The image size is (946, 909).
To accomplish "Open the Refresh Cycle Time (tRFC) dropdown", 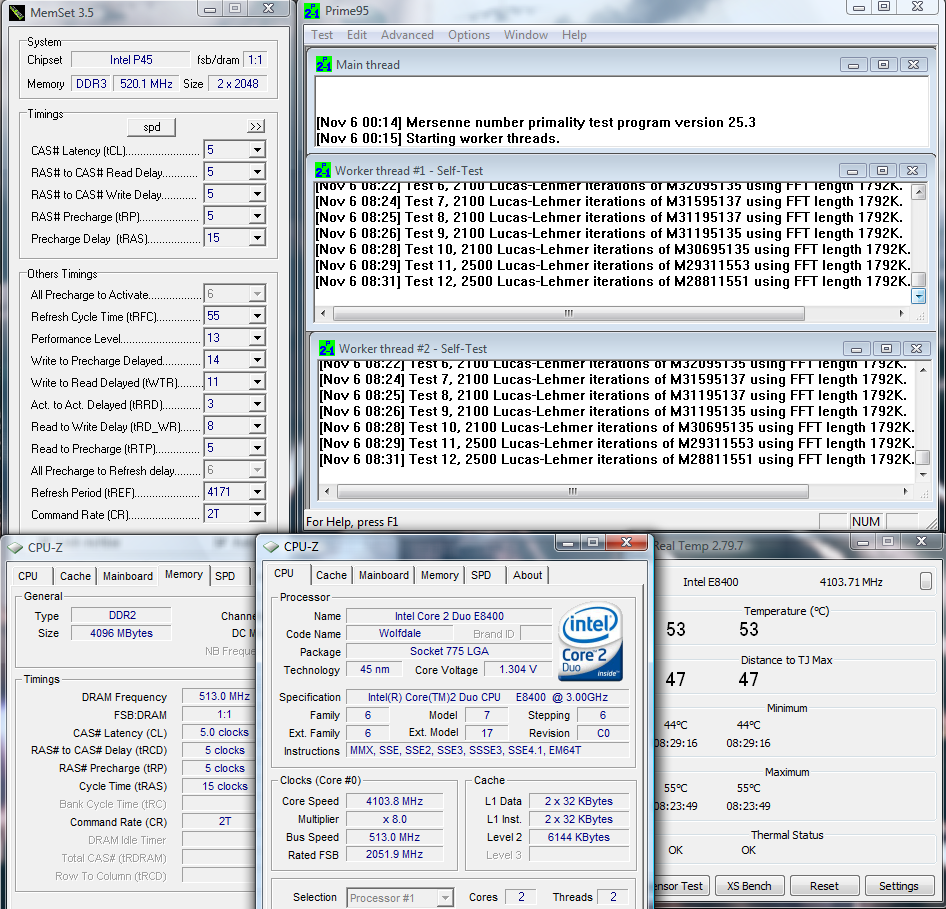I will (257, 317).
